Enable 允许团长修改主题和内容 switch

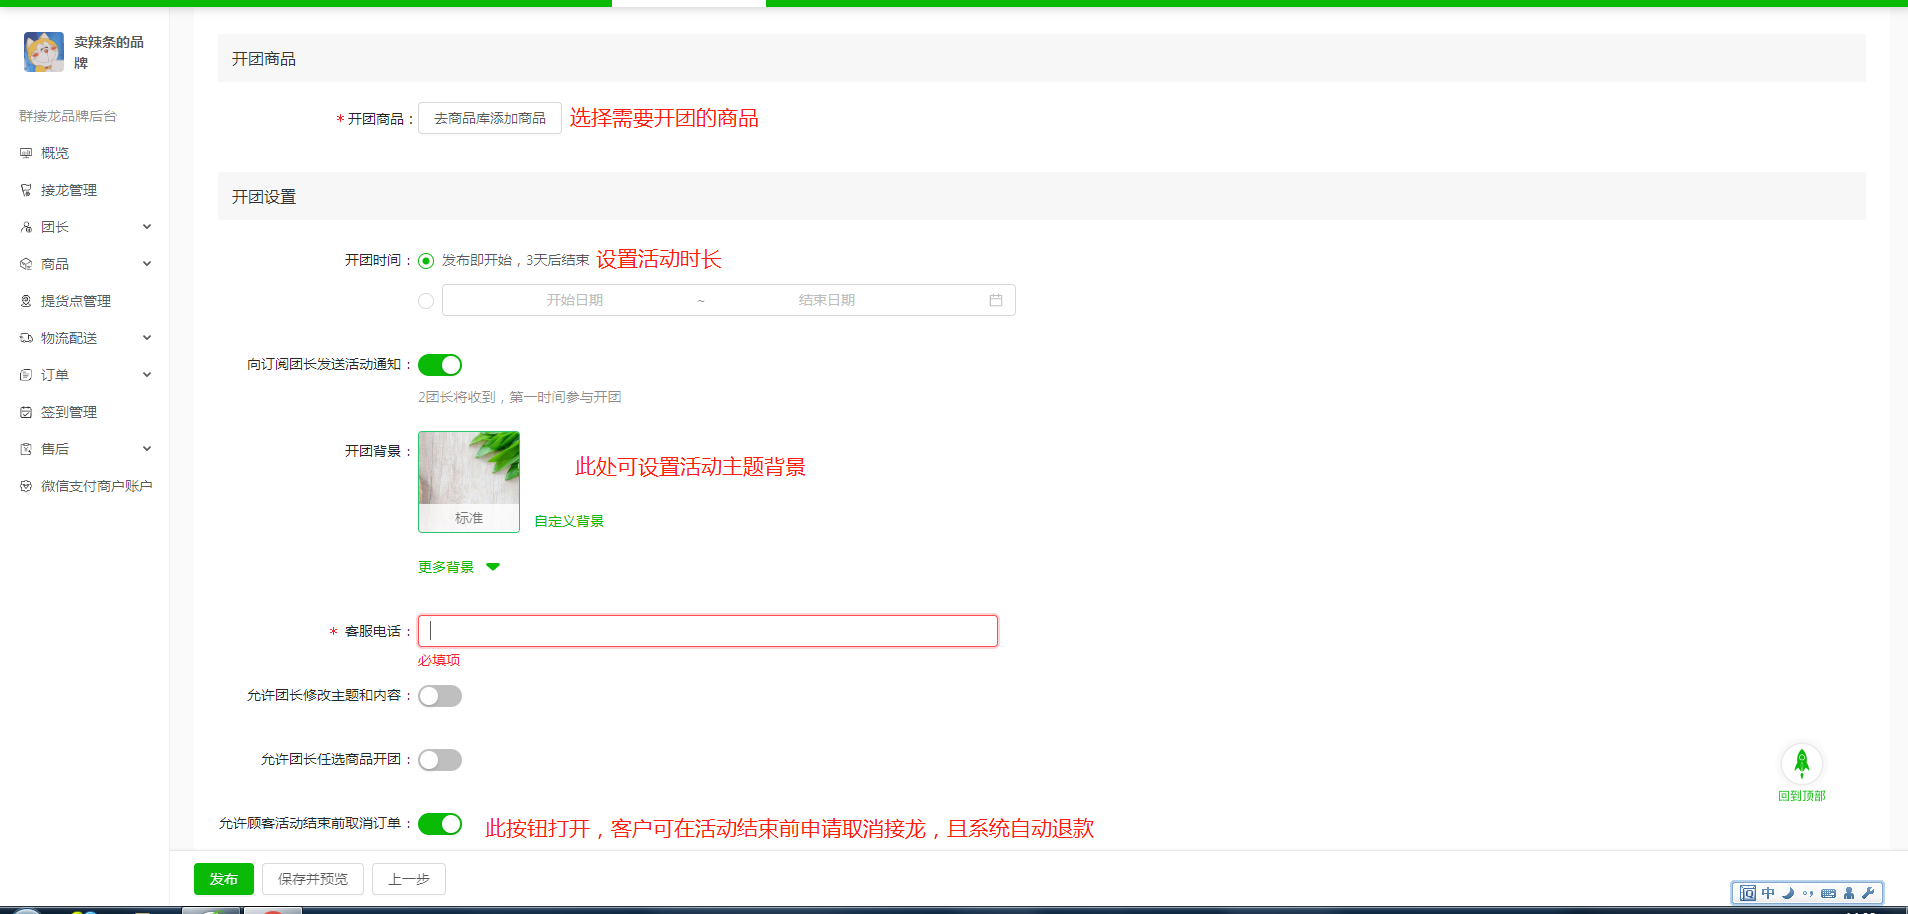pos(440,696)
